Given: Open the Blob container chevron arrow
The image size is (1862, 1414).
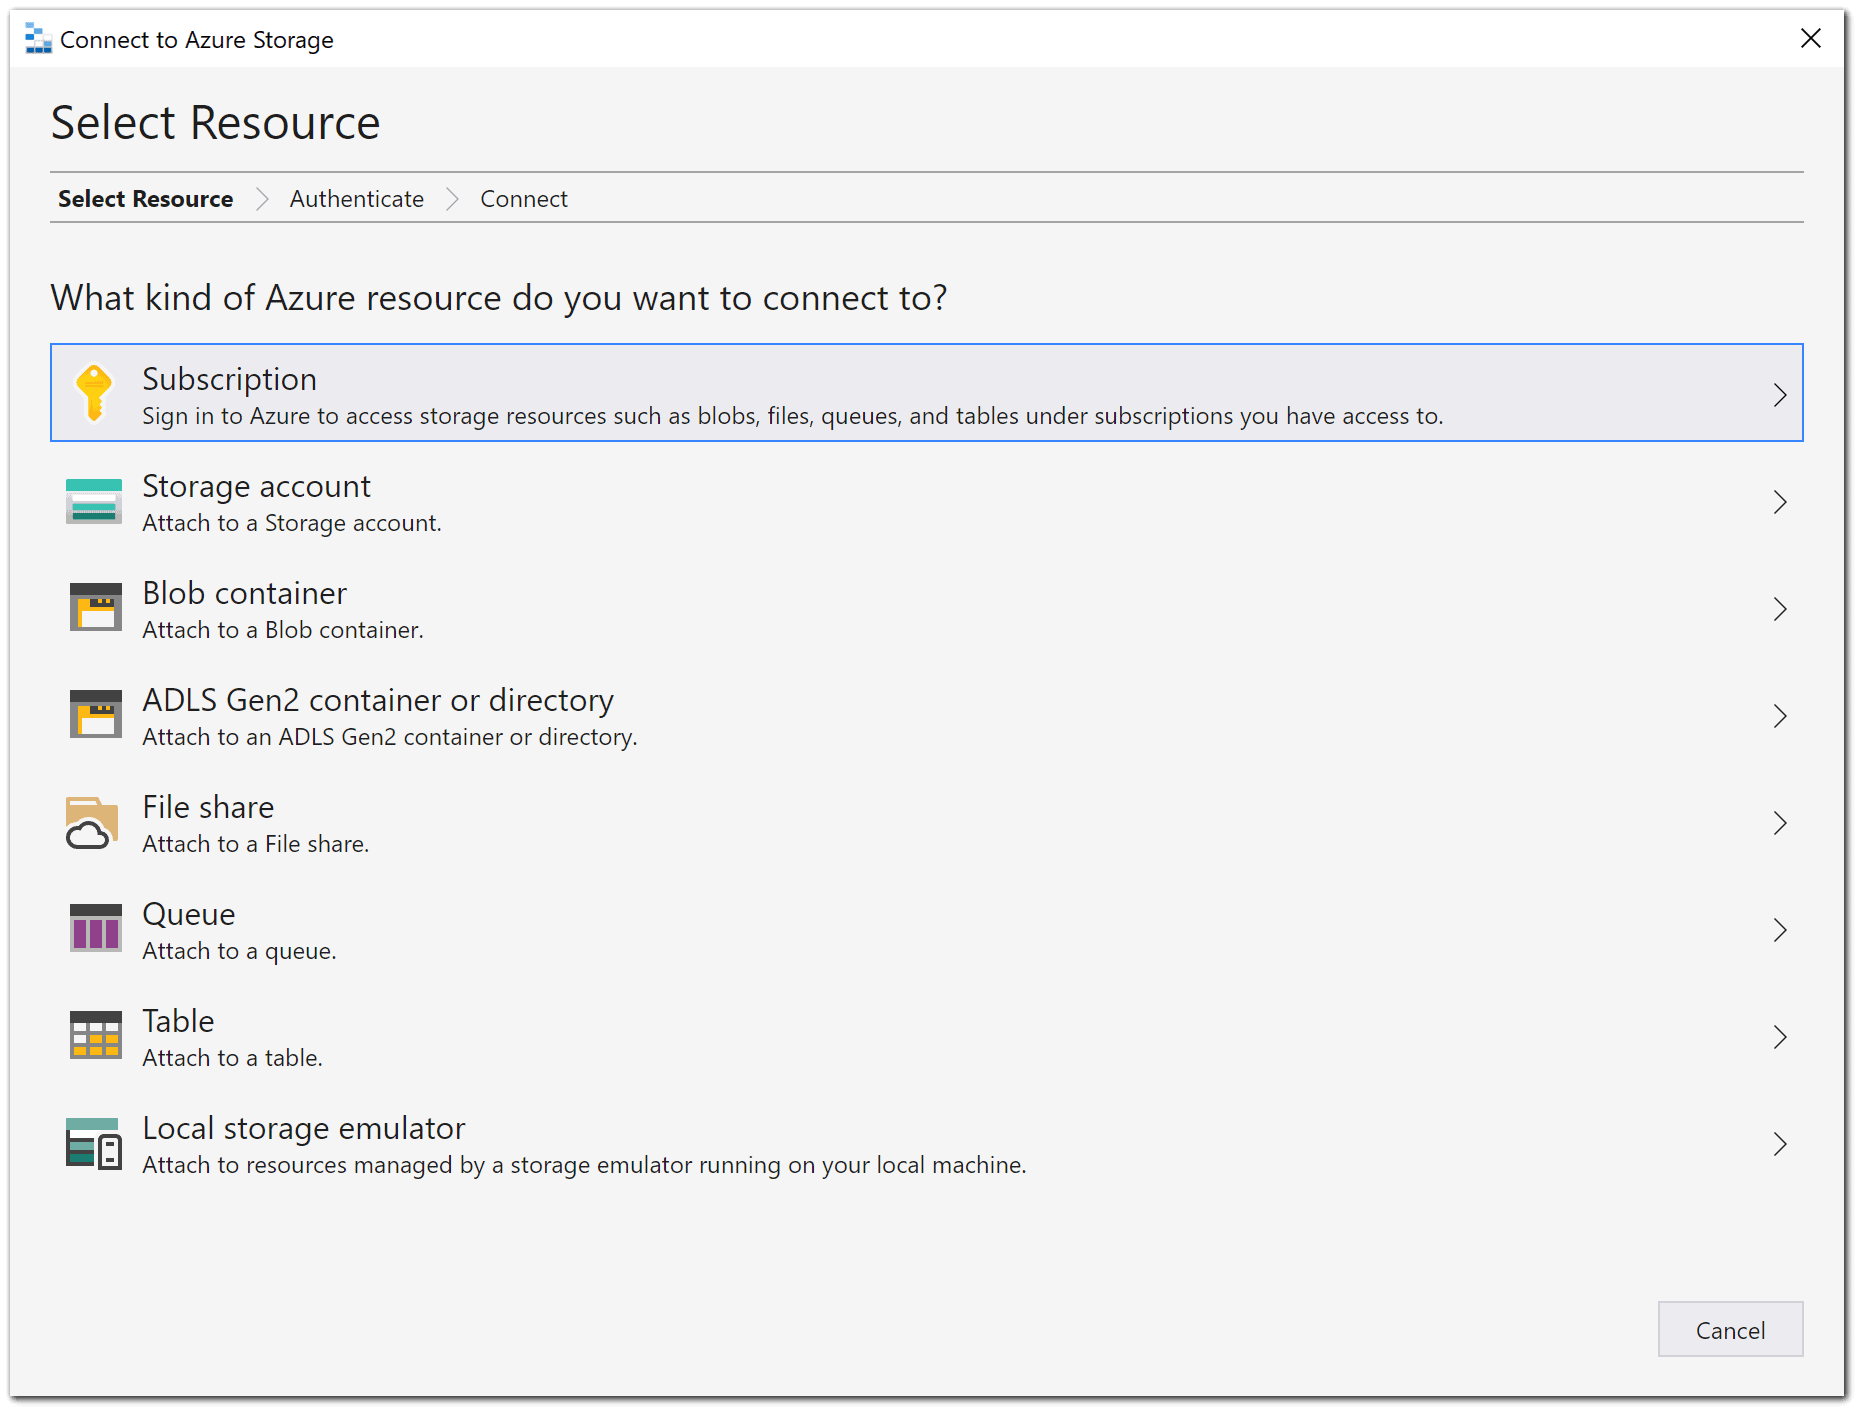Looking at the screenshot, I should tap(1781, 609).
